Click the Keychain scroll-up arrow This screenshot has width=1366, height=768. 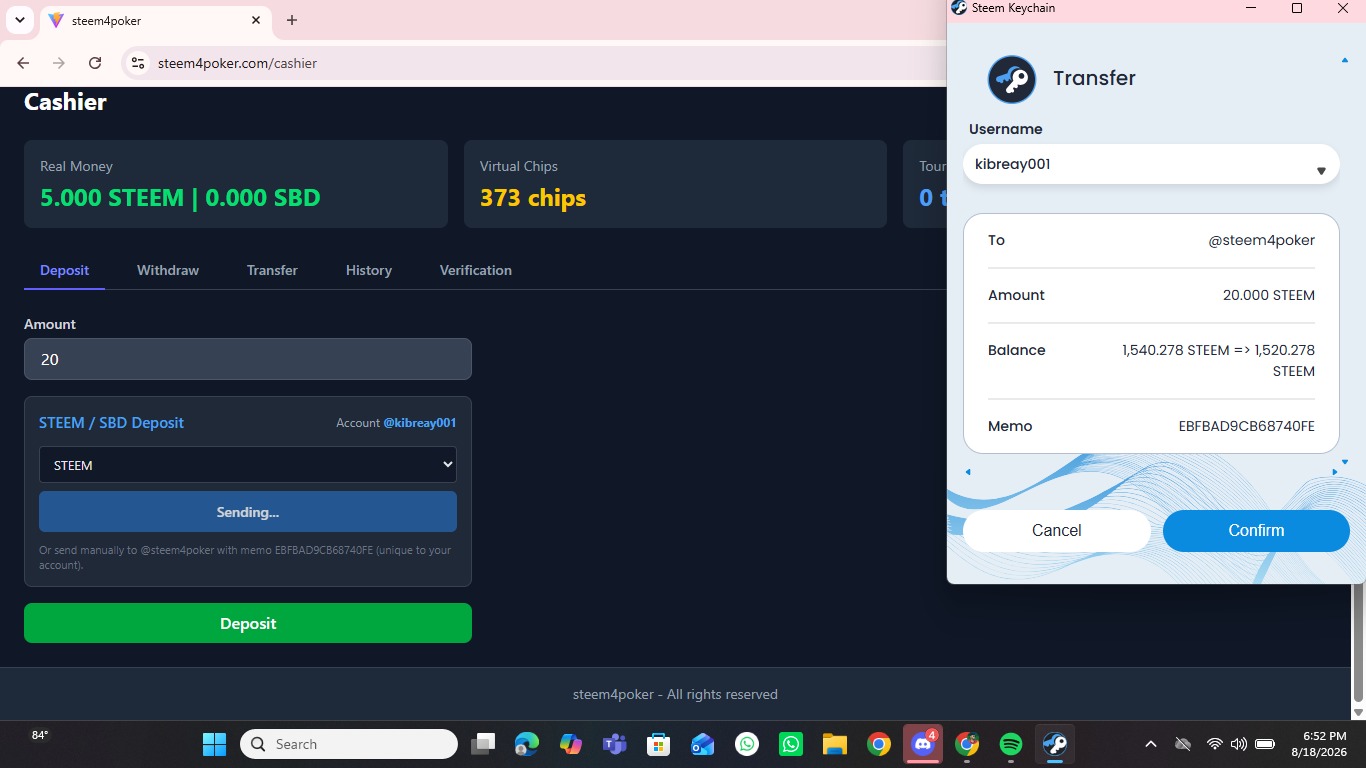coord(1345,60)
